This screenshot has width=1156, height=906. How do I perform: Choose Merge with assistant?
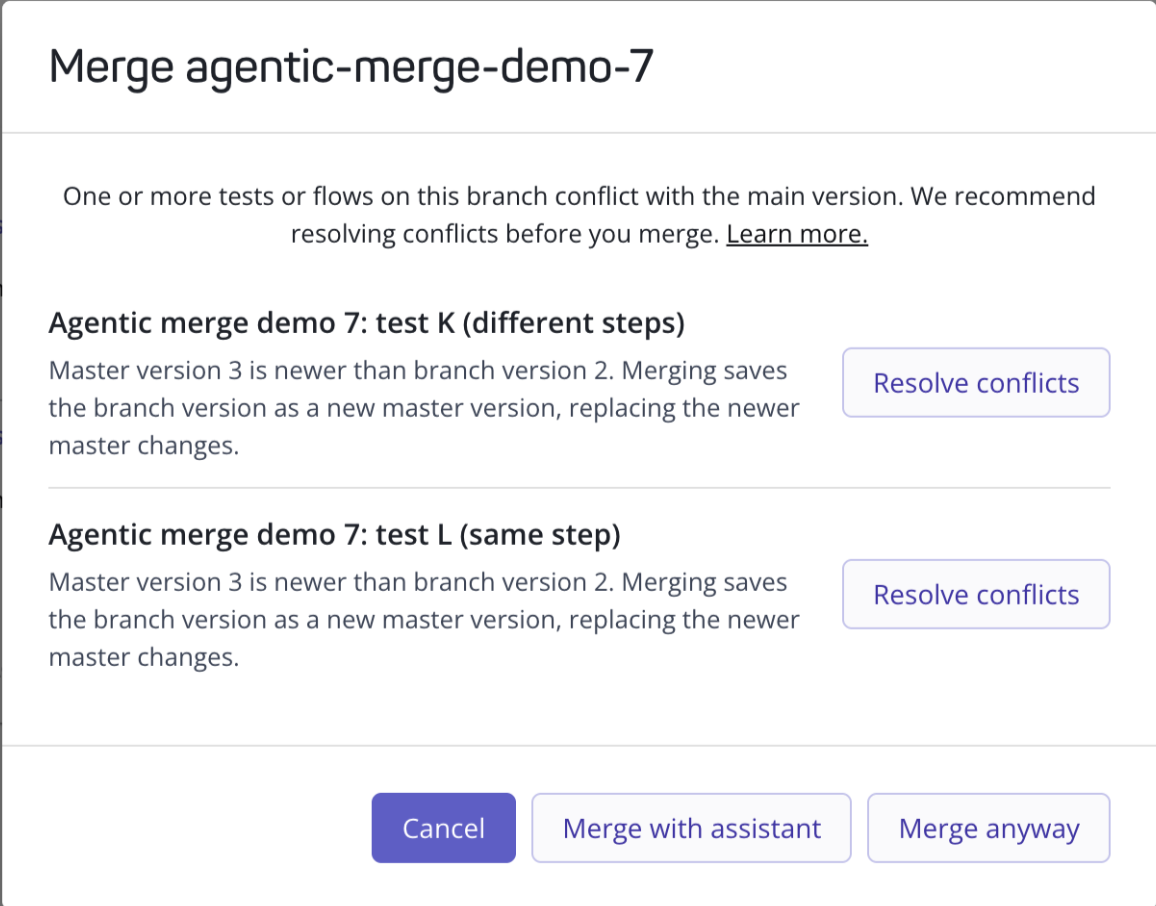pos(691,827)
